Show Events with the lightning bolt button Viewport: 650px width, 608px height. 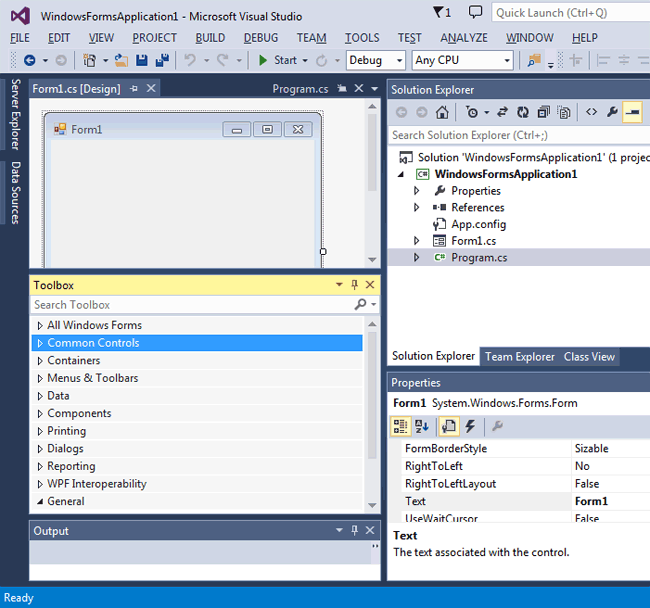point(470,426)
